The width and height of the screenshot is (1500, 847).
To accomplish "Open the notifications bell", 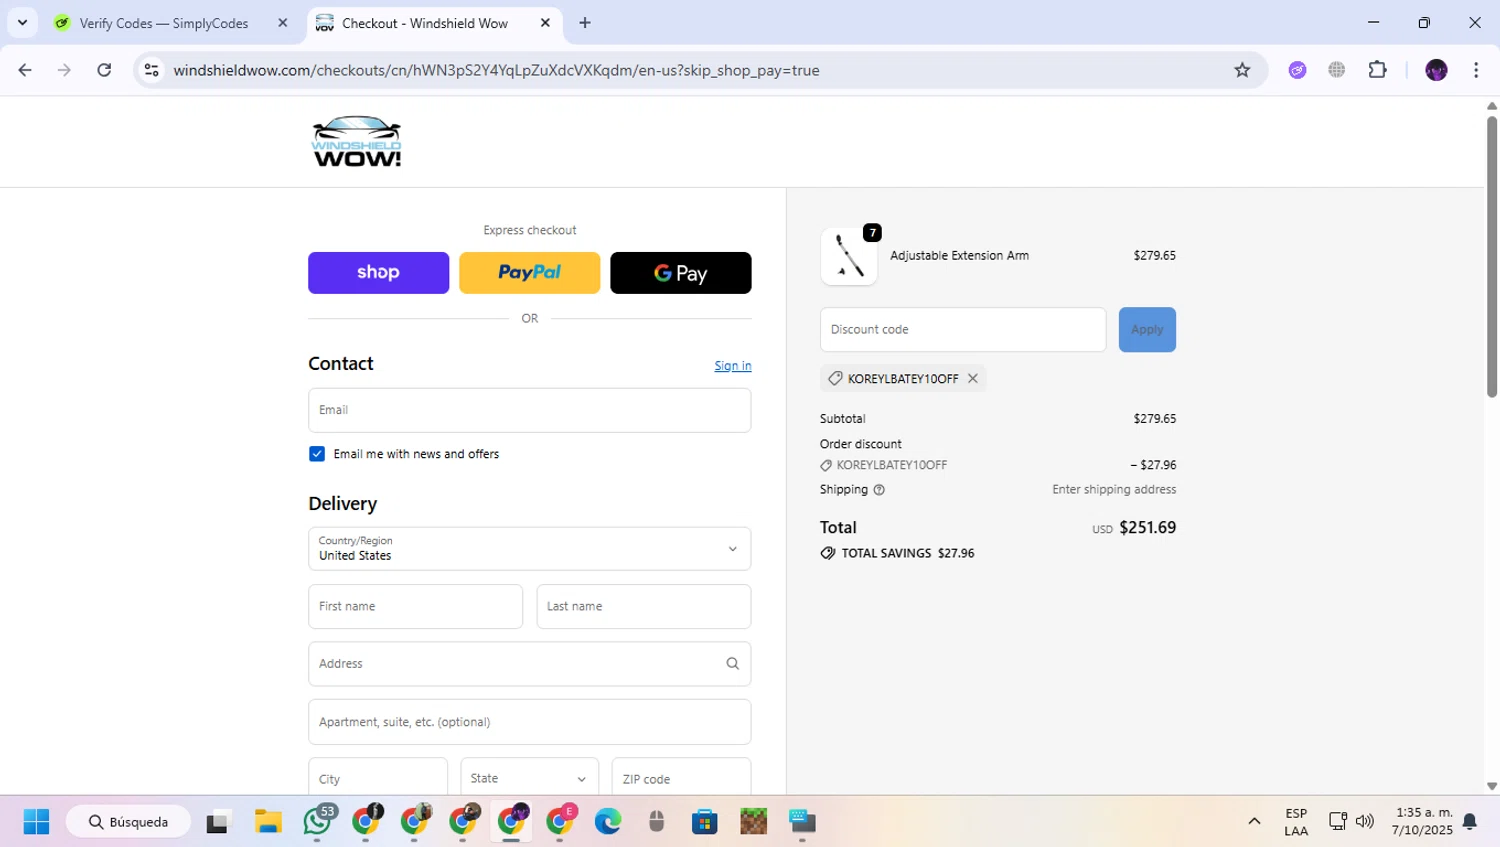I will pyautogui.click(x=1470, y=822).
